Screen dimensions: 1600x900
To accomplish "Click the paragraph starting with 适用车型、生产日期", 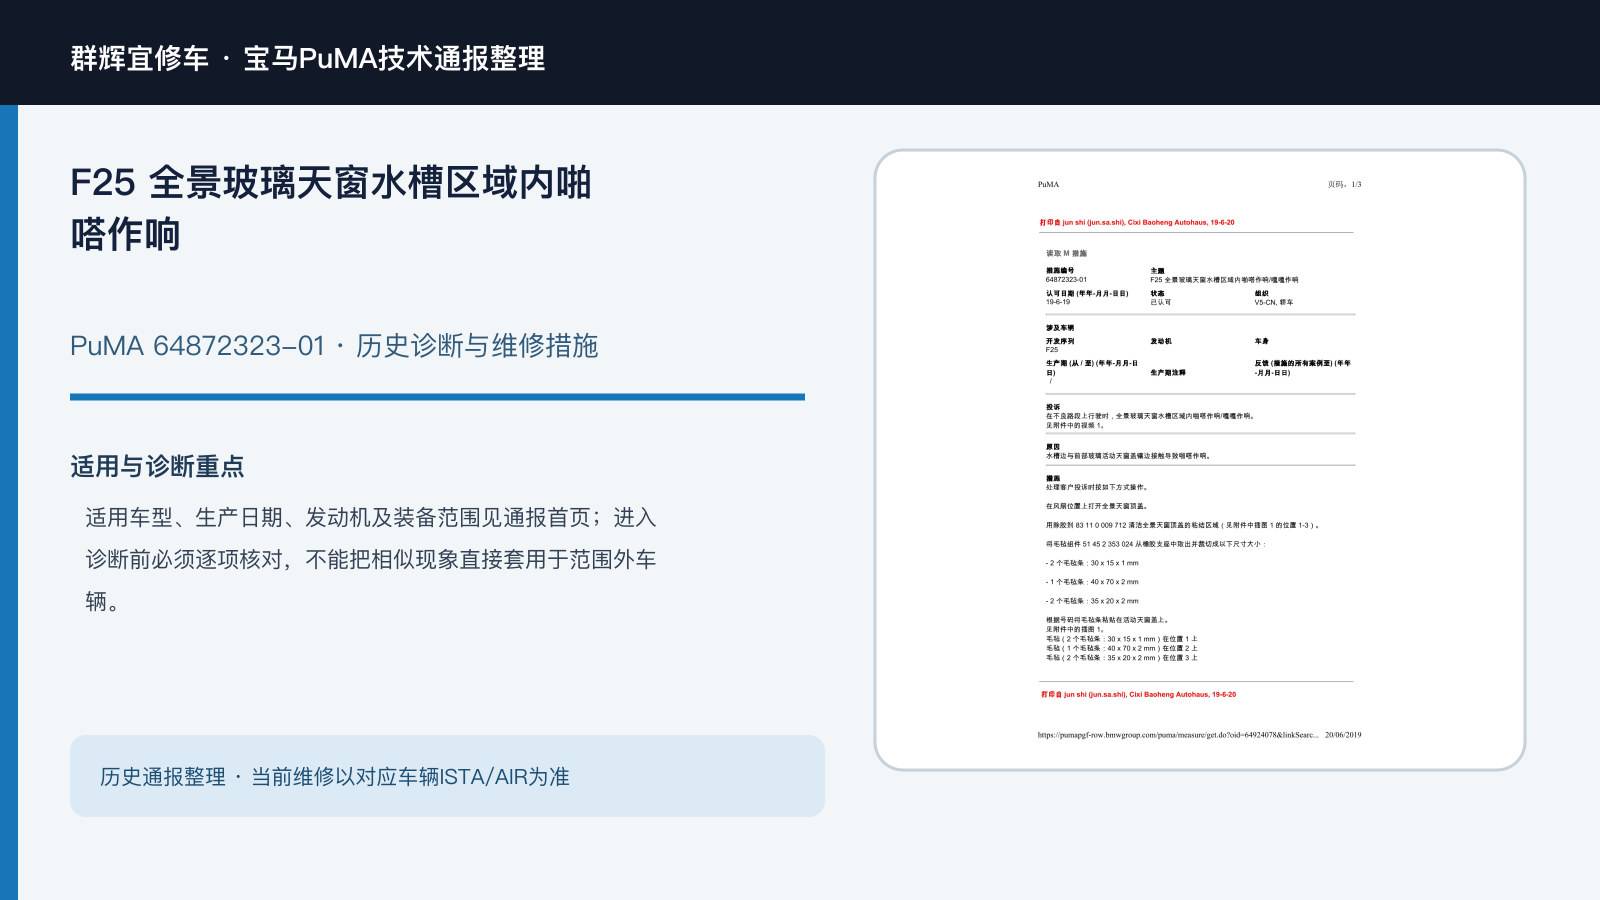I will (x=371, y=559).
